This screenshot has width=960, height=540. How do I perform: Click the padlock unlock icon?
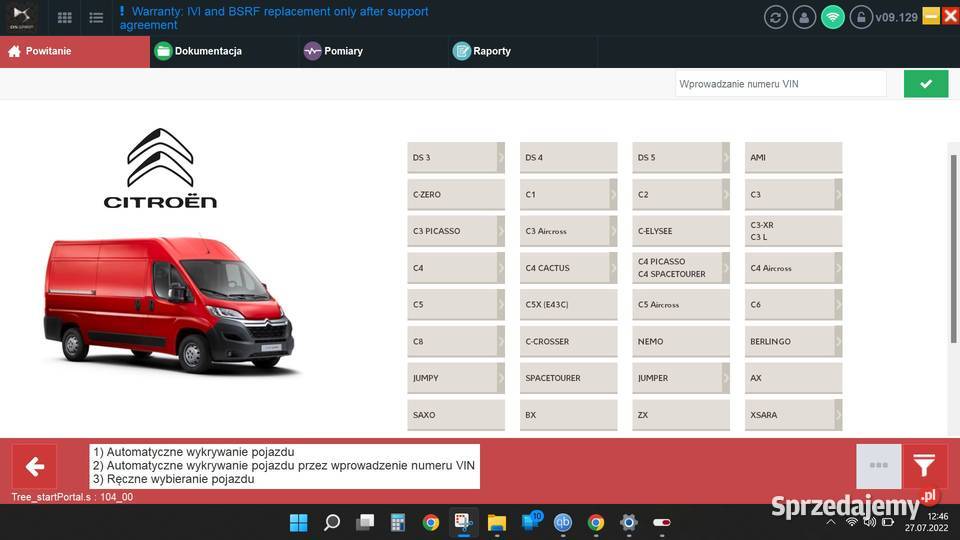(861, 17)
